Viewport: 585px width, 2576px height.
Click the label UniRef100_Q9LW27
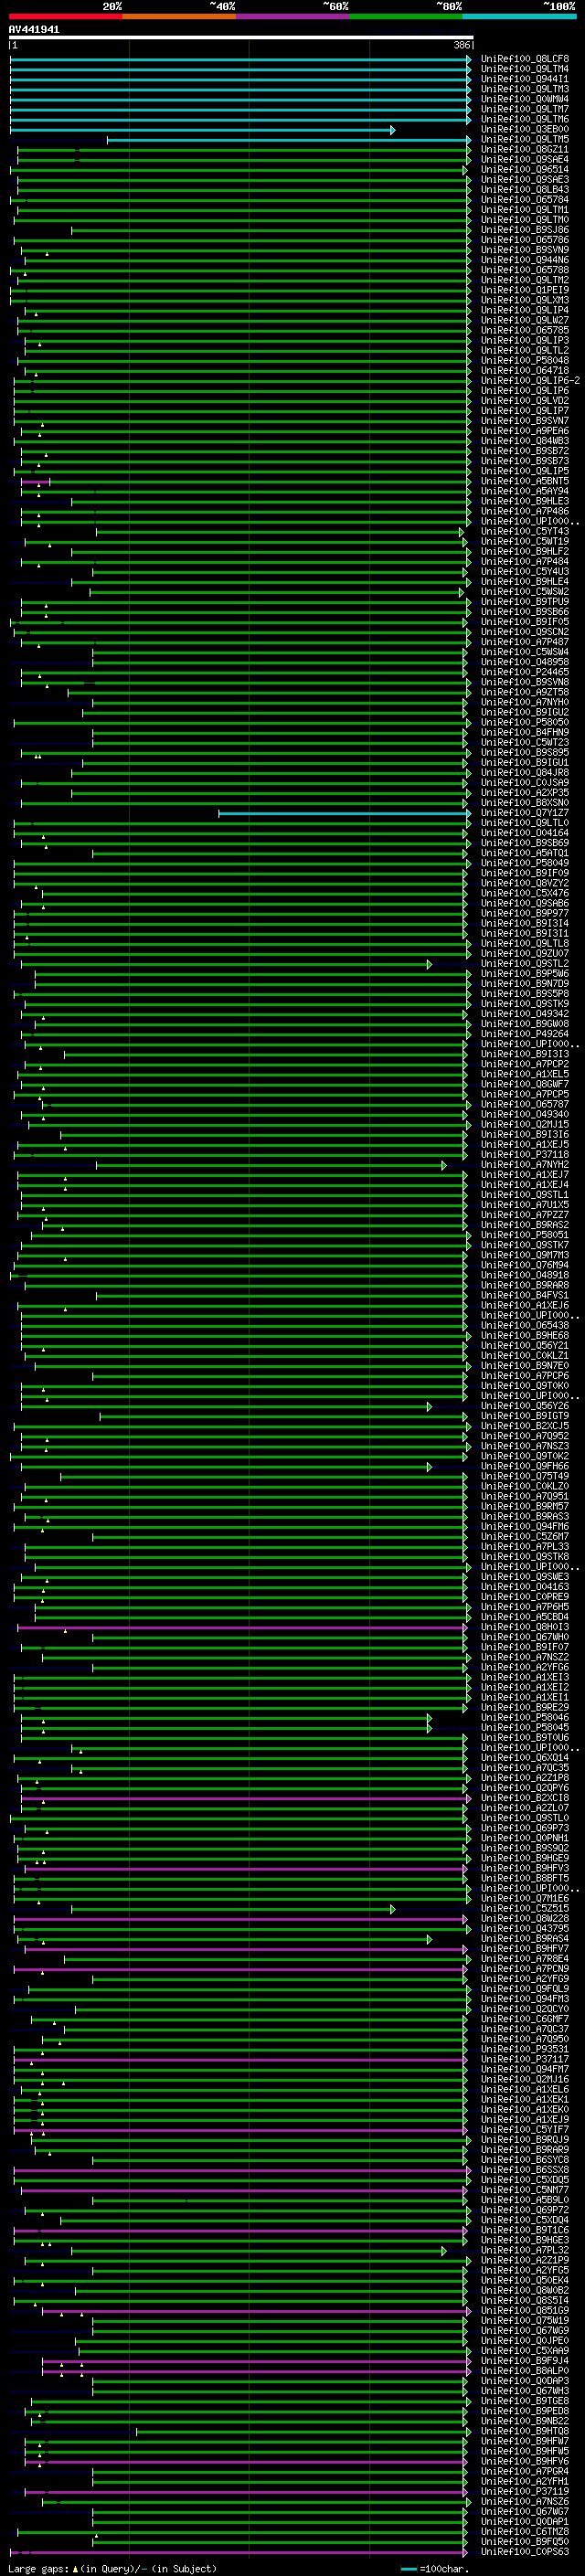524,320
